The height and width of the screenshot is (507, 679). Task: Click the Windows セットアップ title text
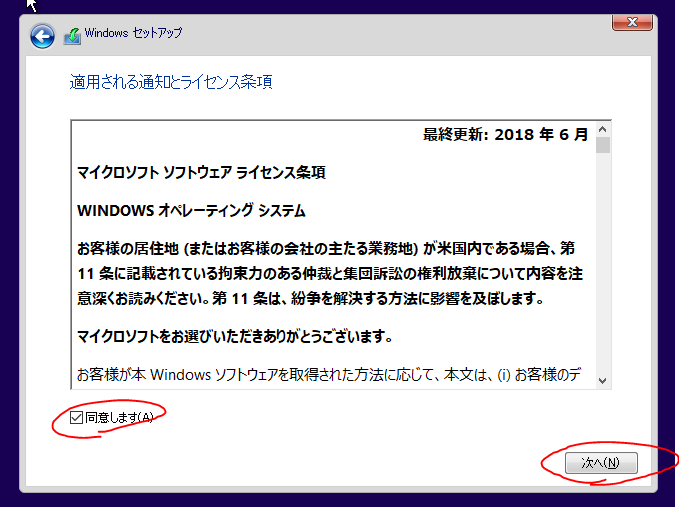pos(133,33)
